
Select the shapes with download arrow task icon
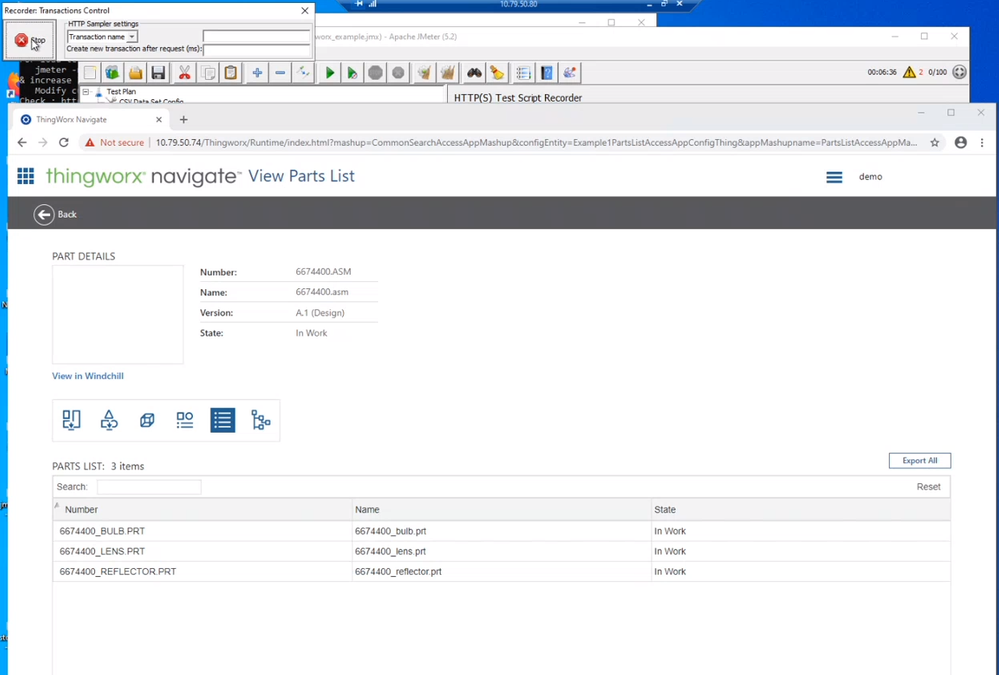pos(109,420)
